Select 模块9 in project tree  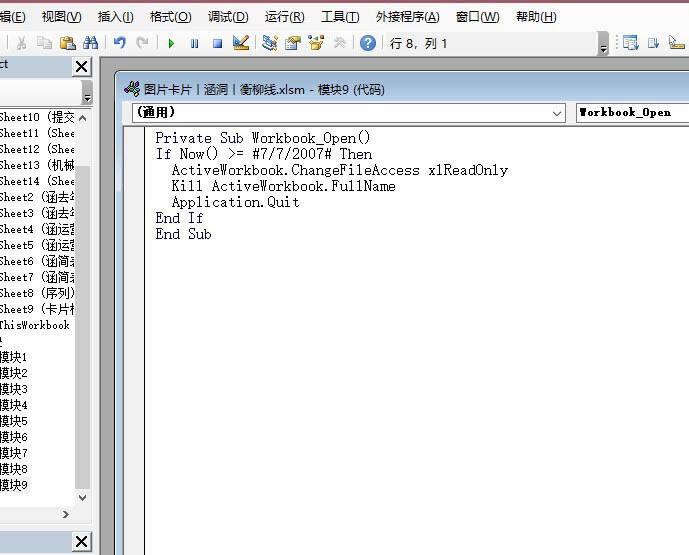click(x=14, y=485)
